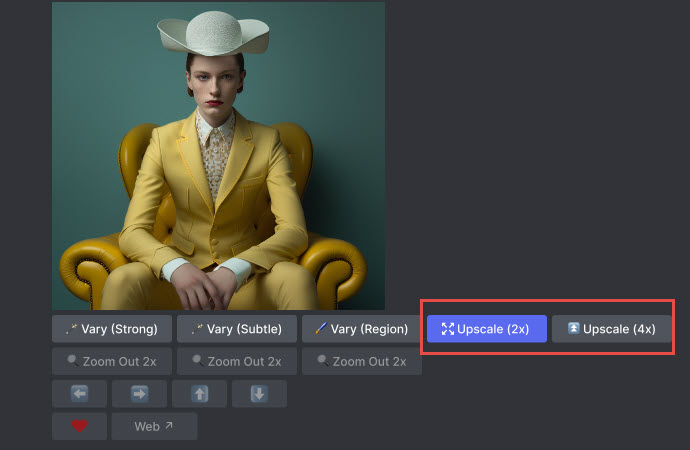Choose Vary (Subtle) for the image

[x=237, y=329]
